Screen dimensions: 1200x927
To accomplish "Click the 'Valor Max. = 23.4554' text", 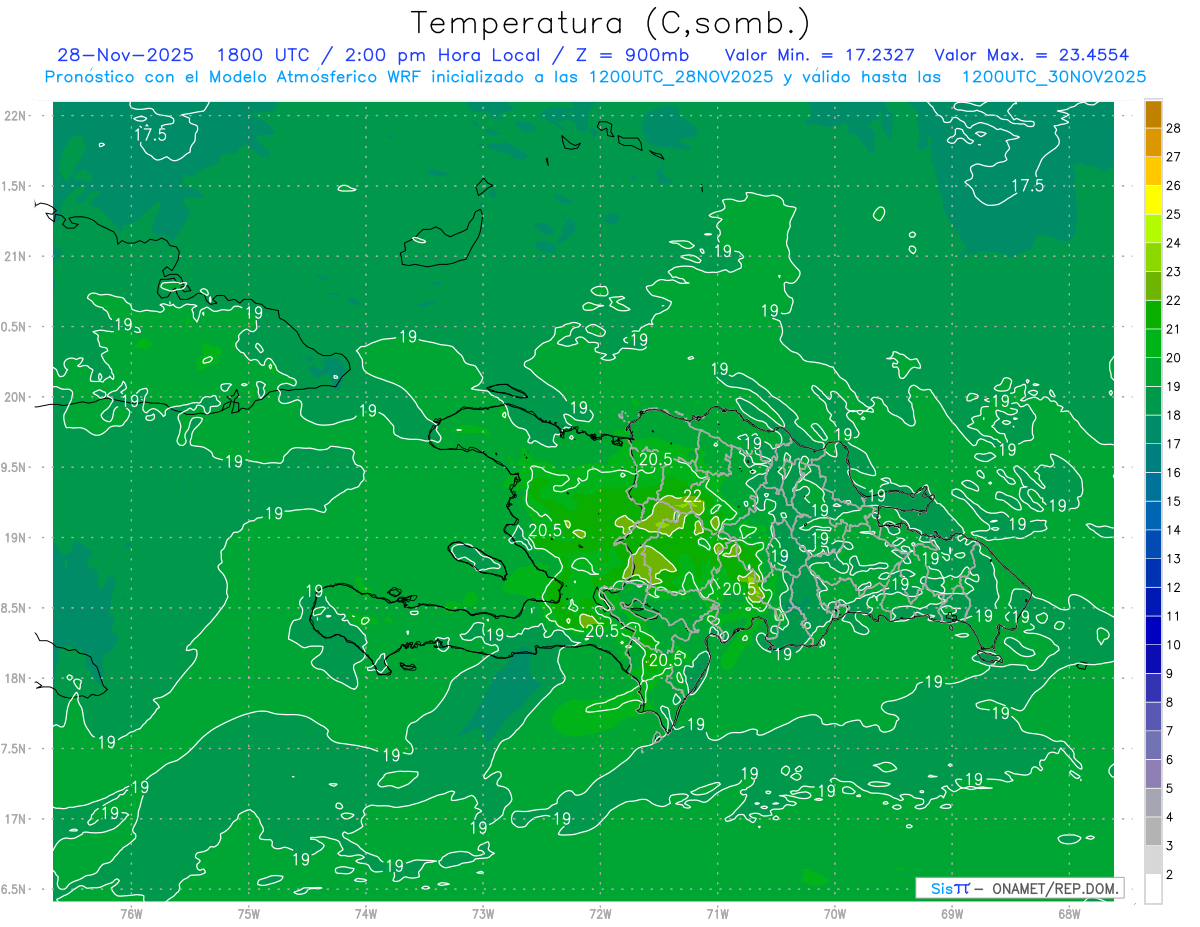I will (x=1032, y=55).
